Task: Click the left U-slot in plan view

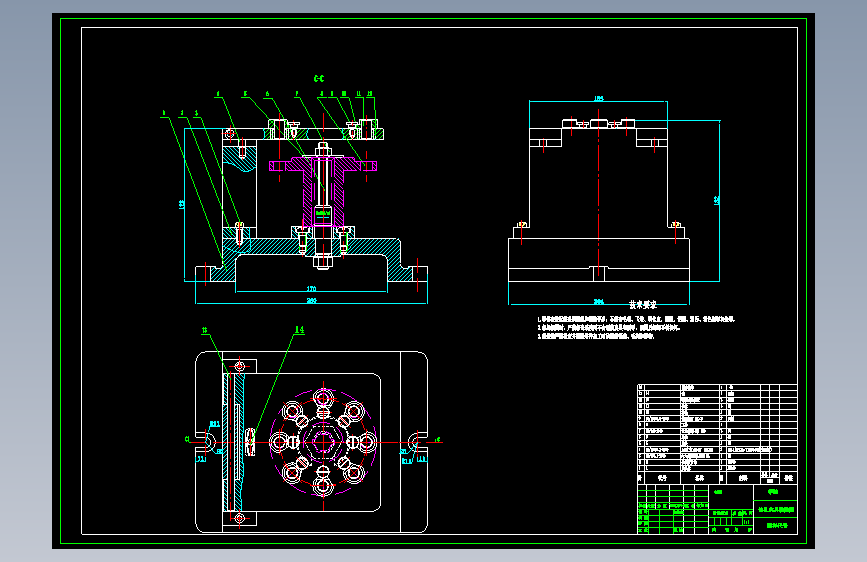Action: tap(208, 441)
